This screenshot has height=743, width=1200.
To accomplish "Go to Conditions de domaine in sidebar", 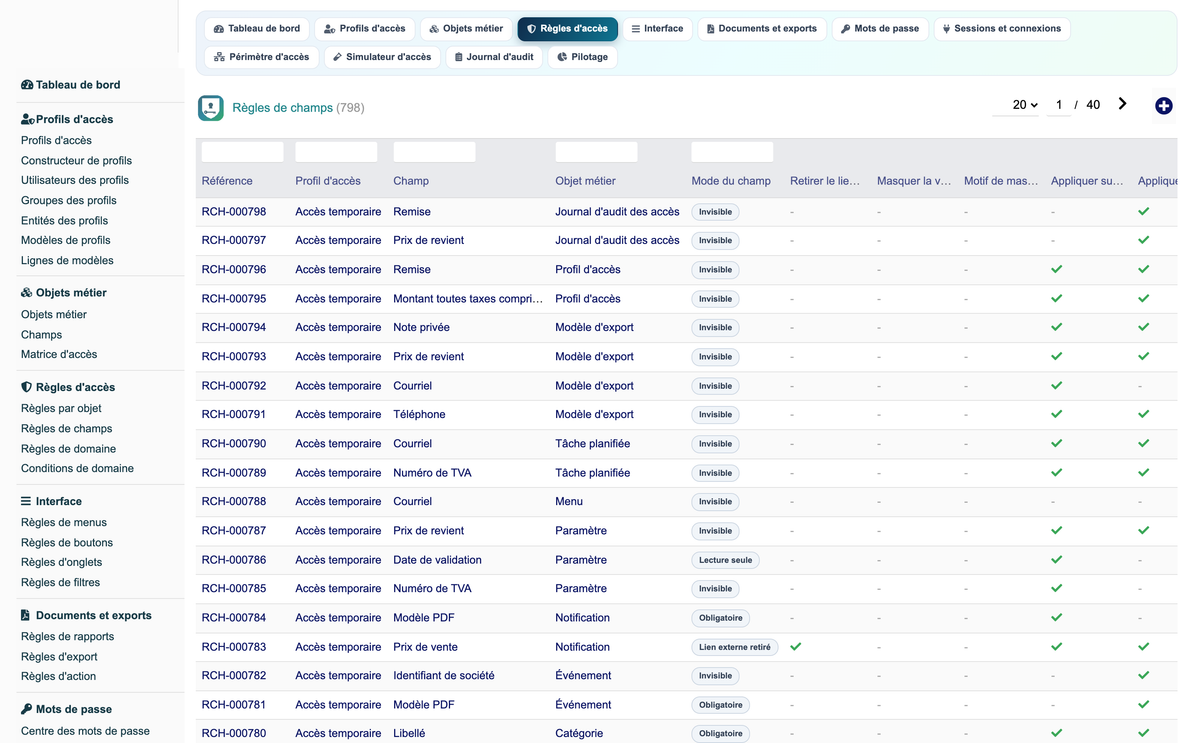I will tap(77, 468).
